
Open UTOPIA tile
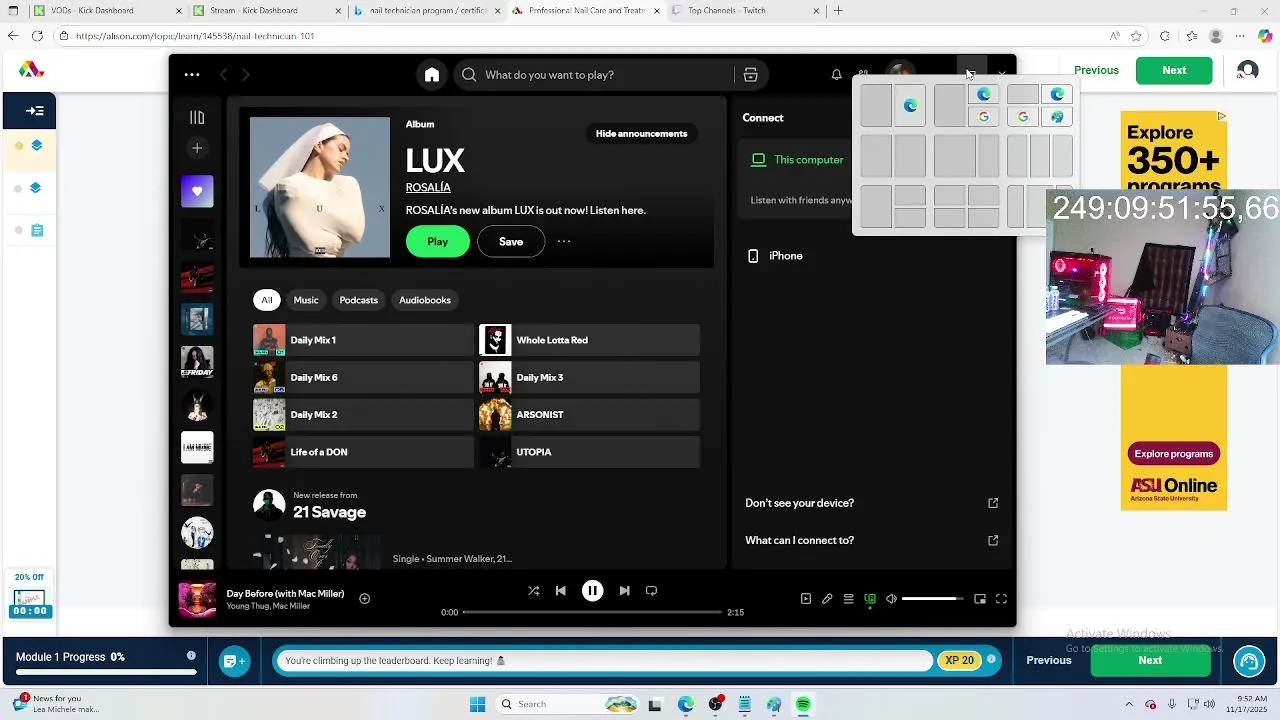(589, 452)
